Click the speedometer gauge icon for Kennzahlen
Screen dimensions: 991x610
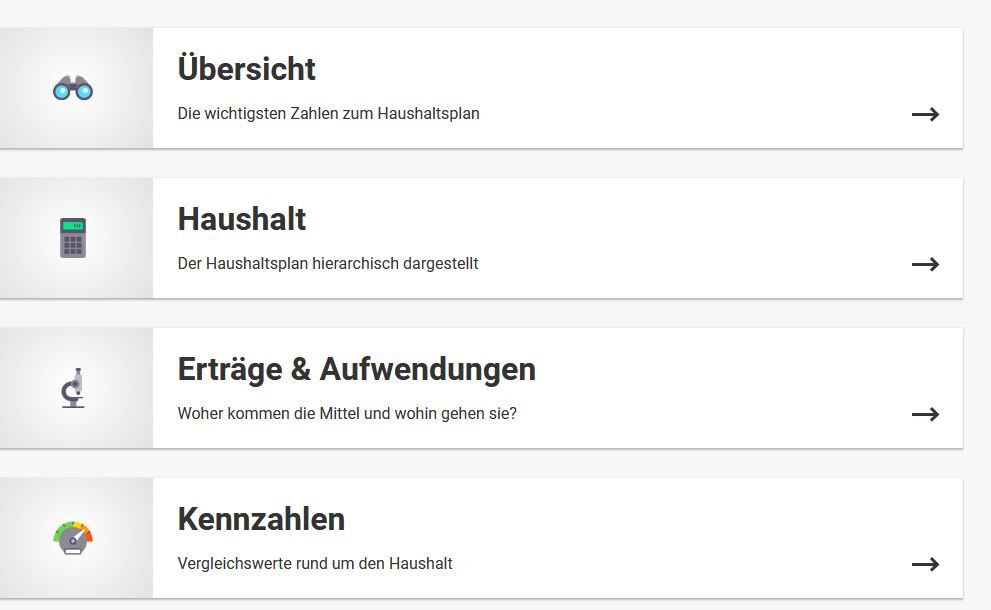coord(73,538)
